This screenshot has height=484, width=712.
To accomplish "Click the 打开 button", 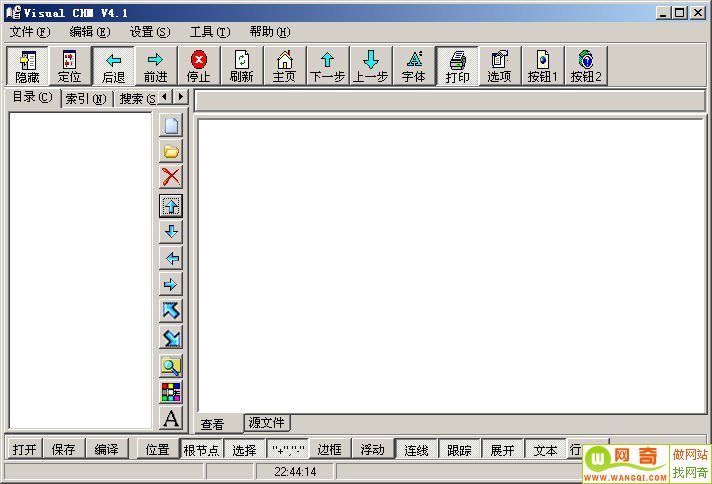I will click(x=25, y=449).
